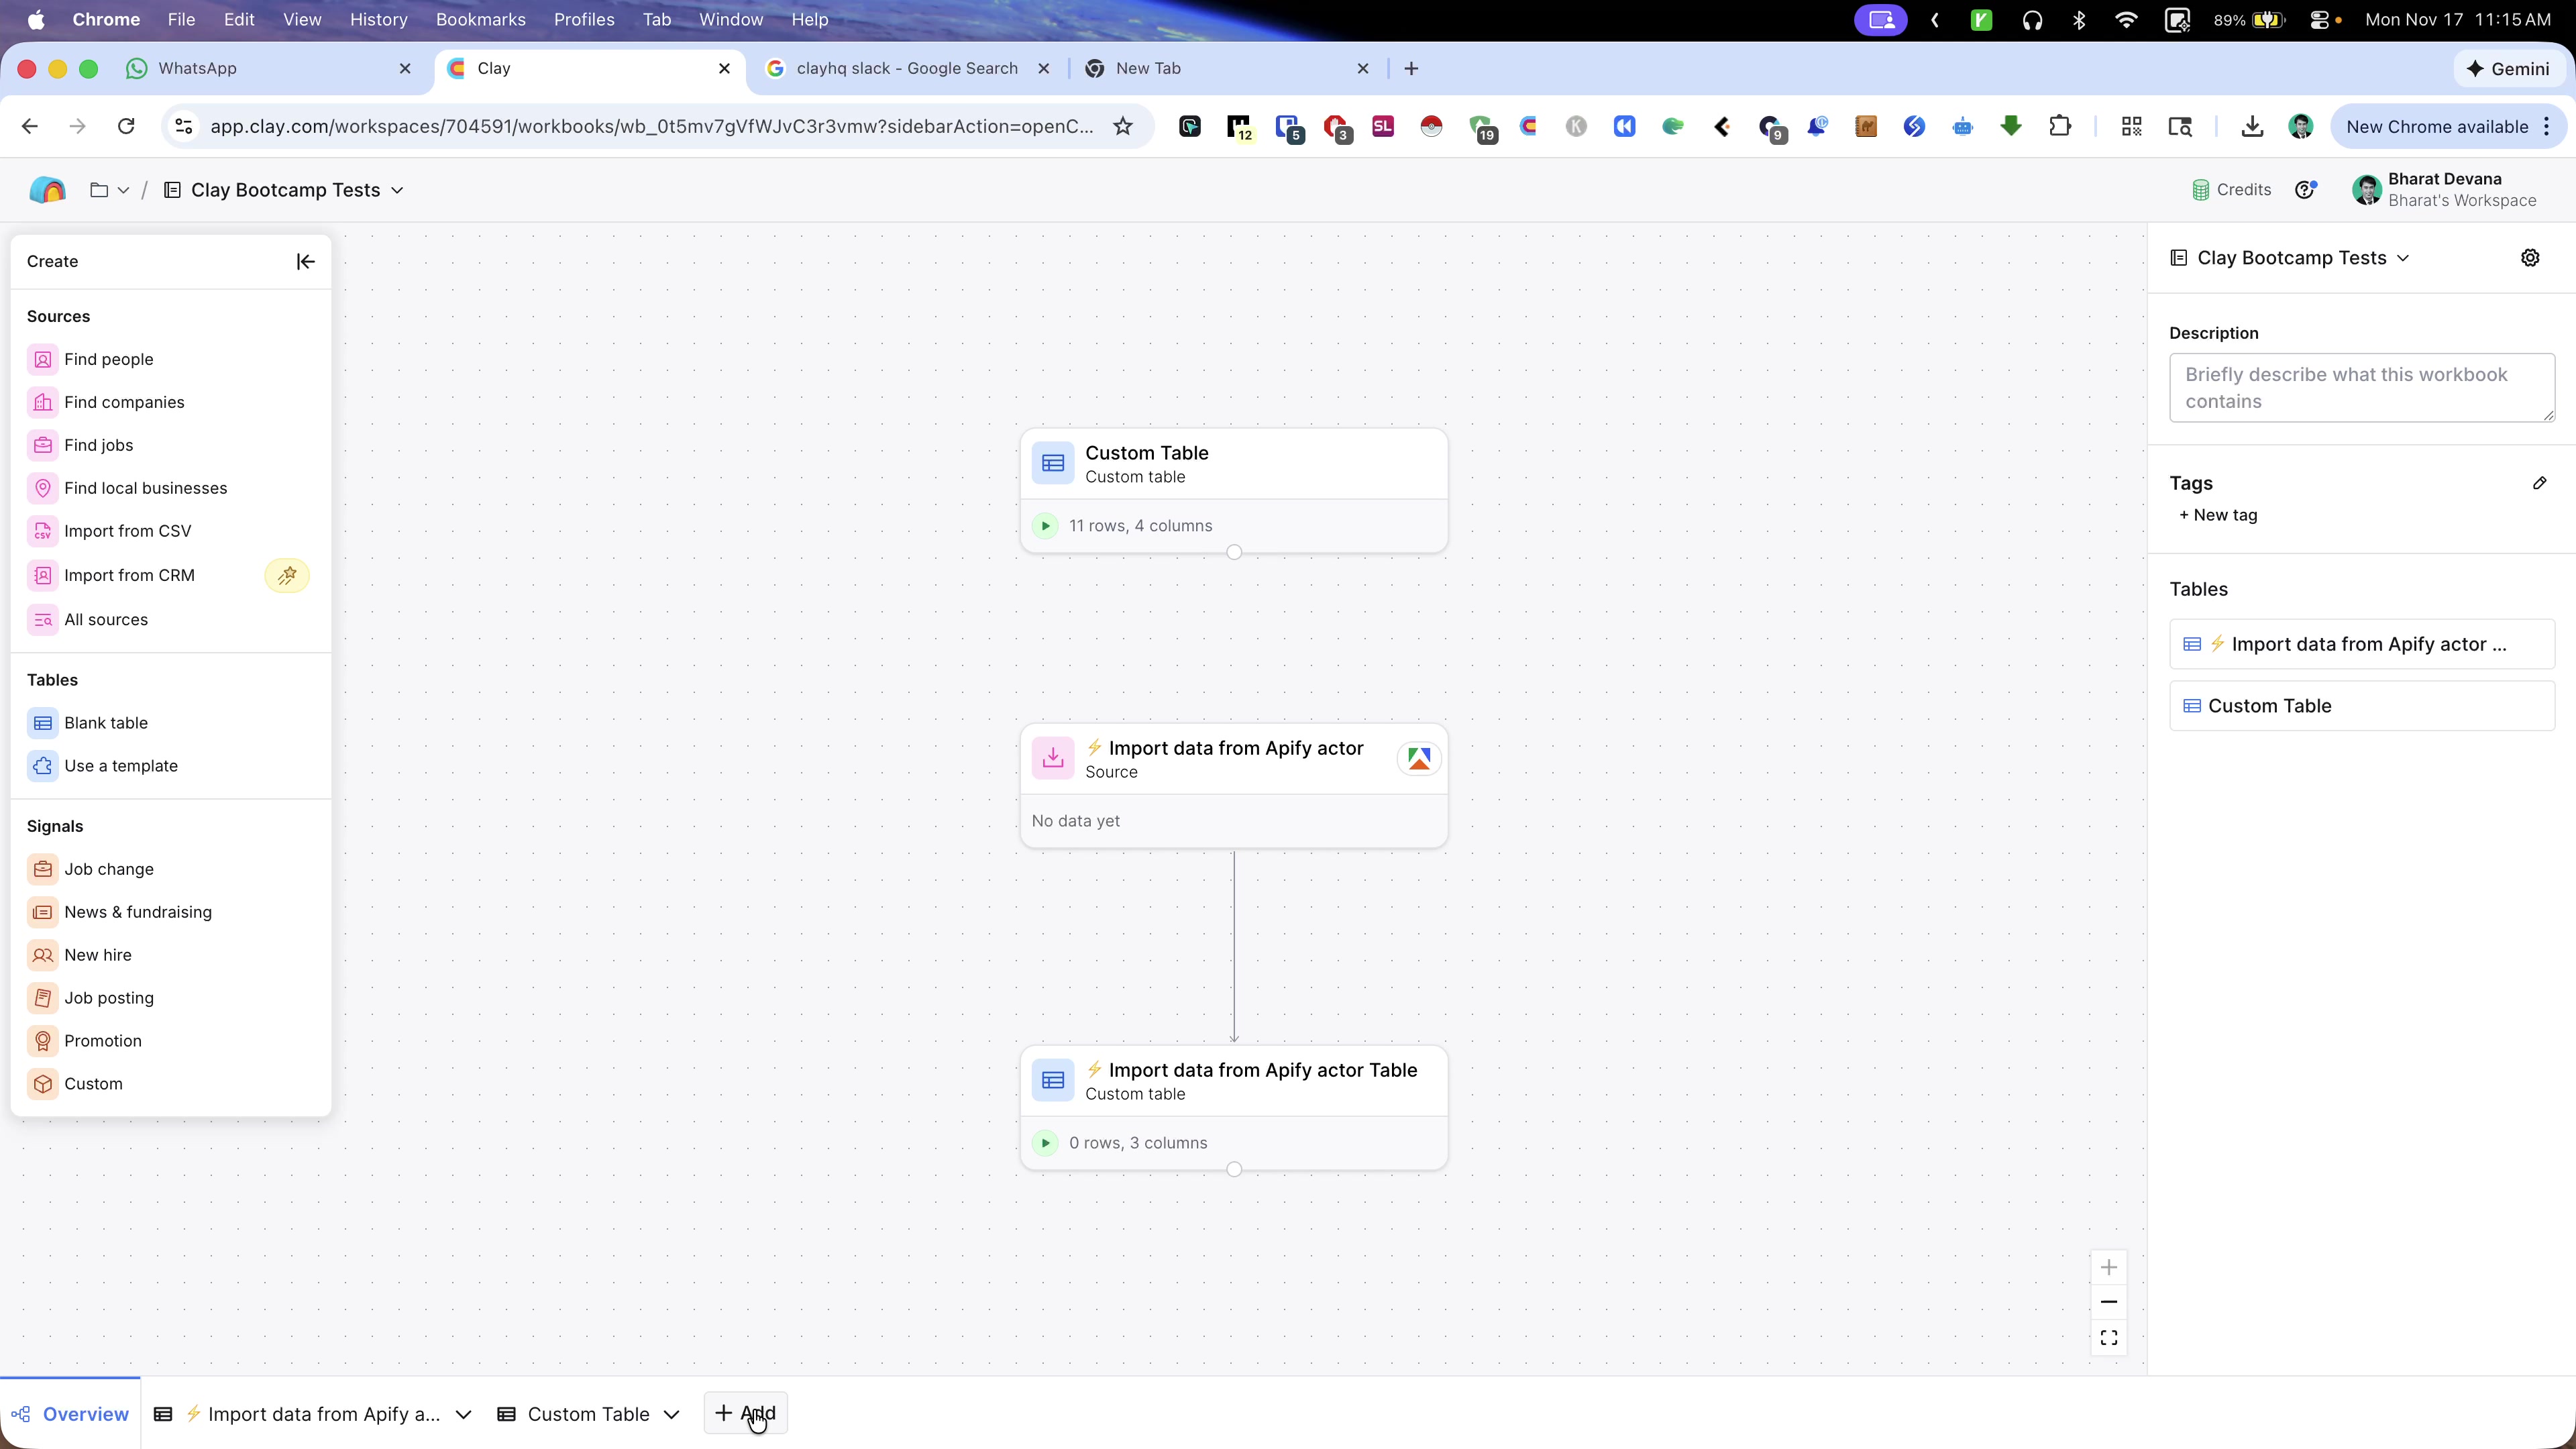The width and height of the screenshot is (2576, 1449).
Task: Select Job change signal
Action: [108, 869]
